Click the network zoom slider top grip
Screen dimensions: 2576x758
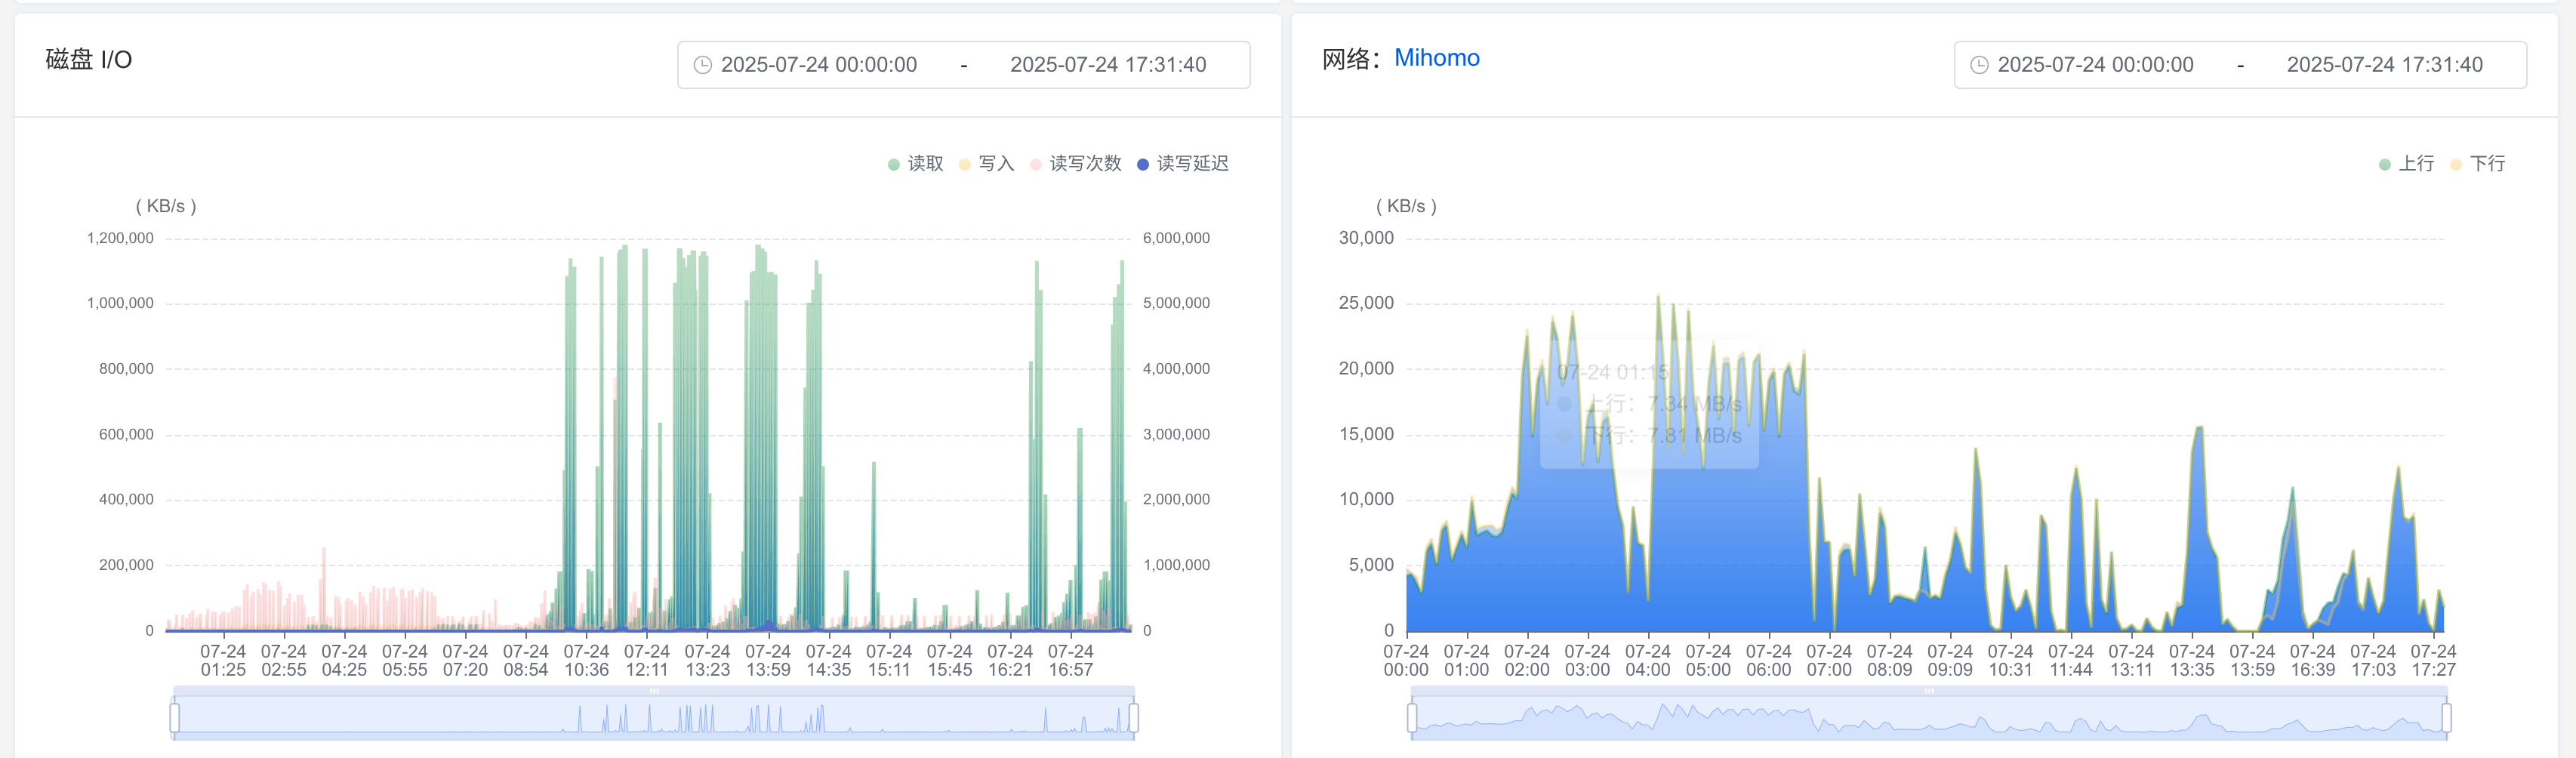pyautogui.click(x=1929, y=691)
